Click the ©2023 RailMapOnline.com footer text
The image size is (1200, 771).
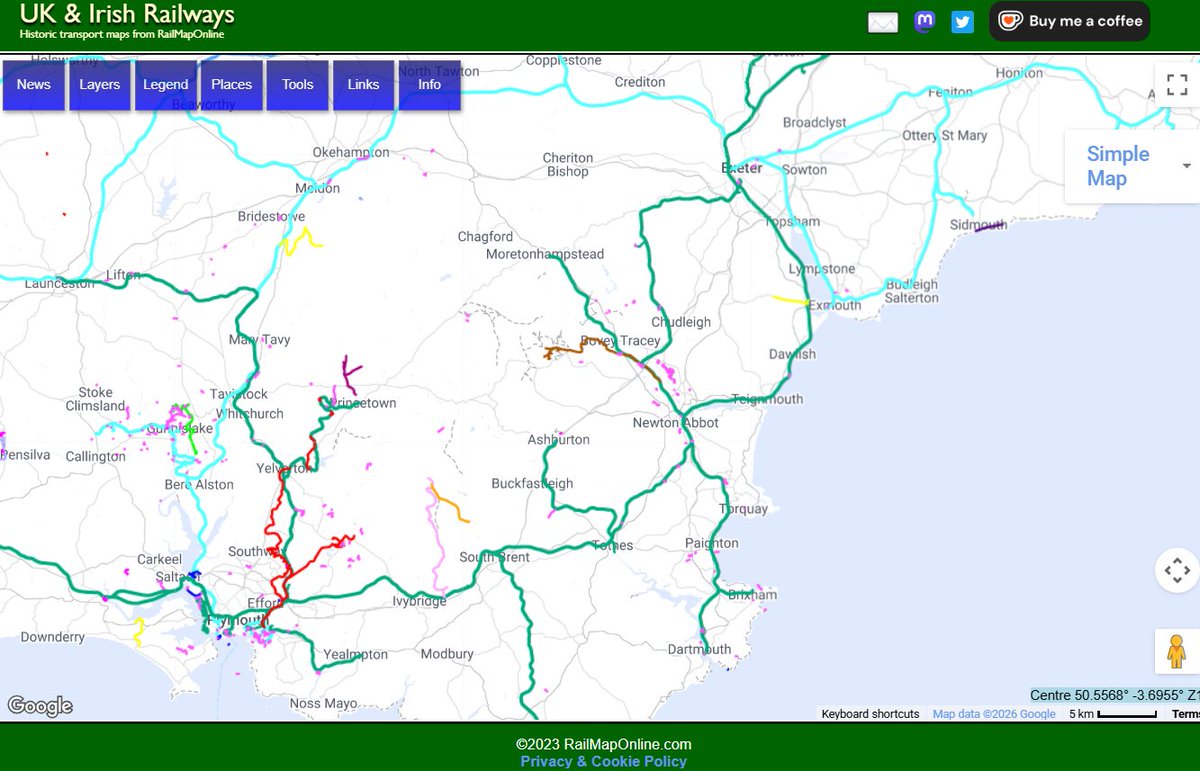coord(603,744)
